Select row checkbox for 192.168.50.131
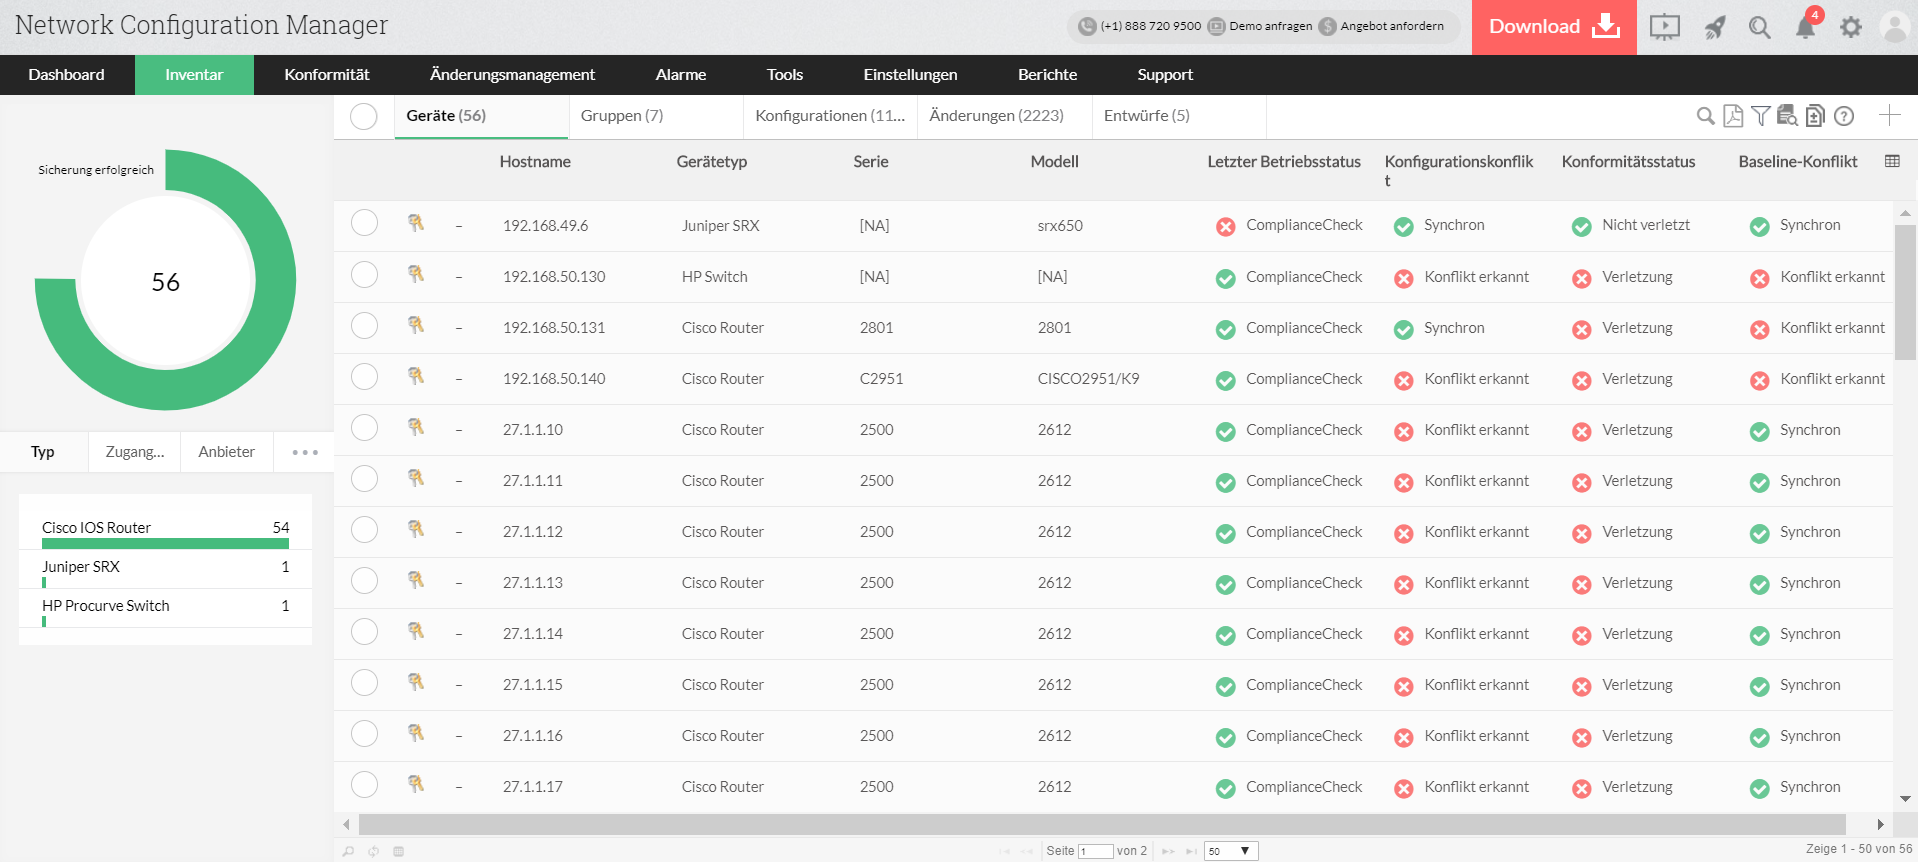The width and height of the screenshot is (1918, 862). 364,325
